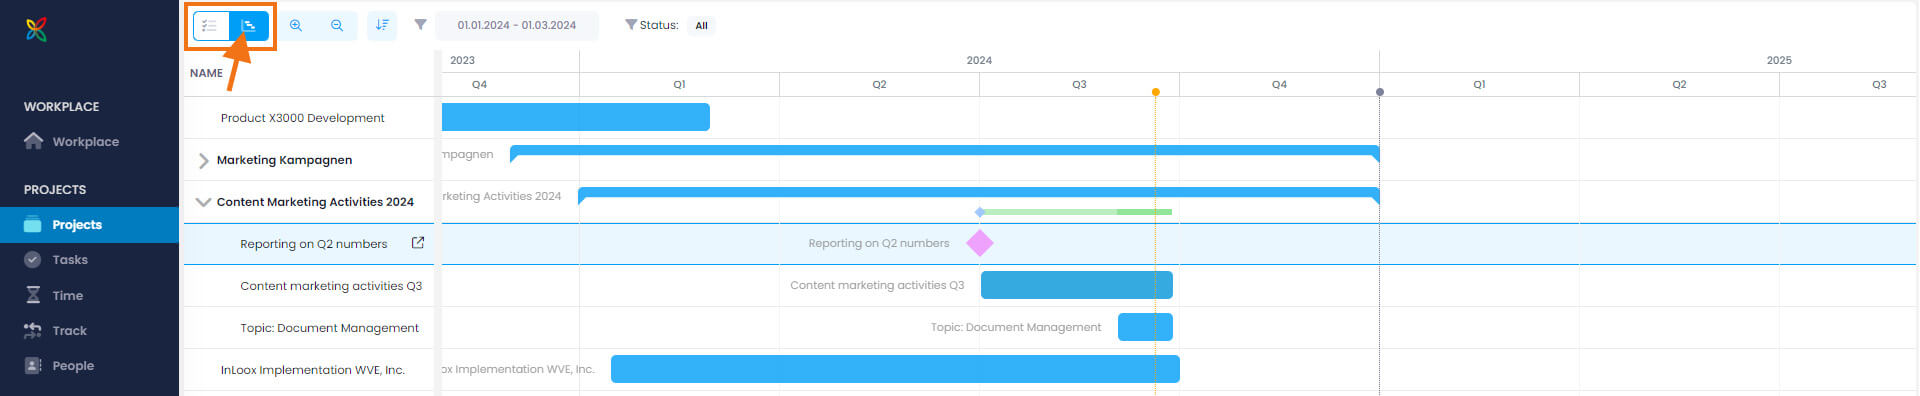
Task: Click Content Marketing Activities 2024 summary bar
Action: click(979, 193)
